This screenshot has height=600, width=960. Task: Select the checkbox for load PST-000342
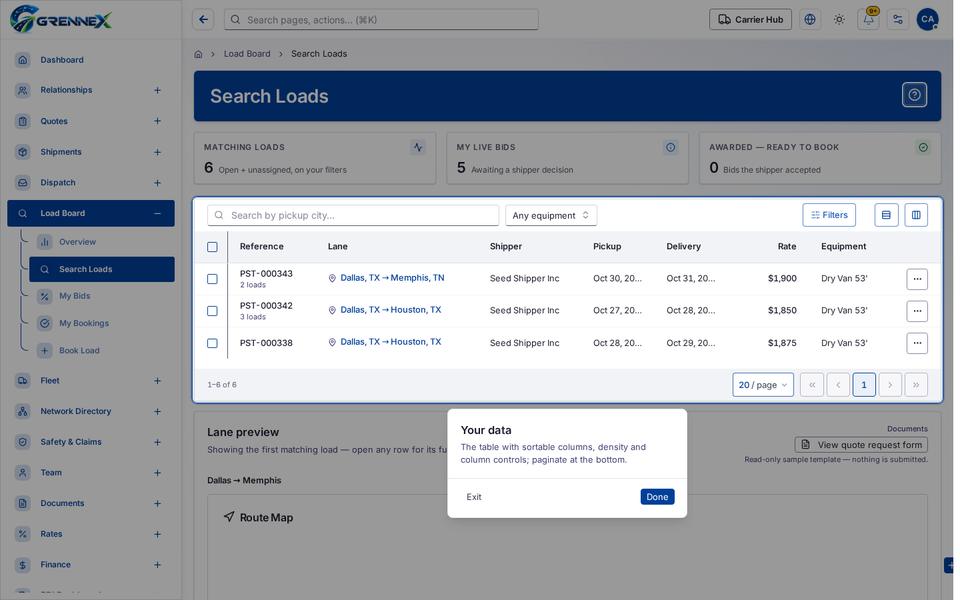point(212,310)
